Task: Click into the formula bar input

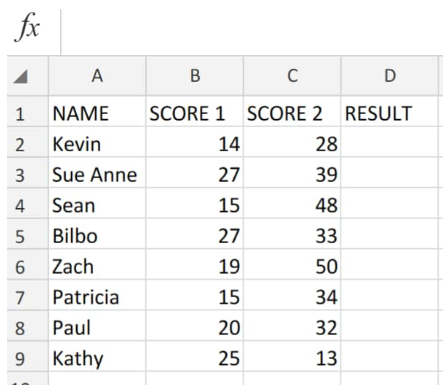Action: click(252, 32)
